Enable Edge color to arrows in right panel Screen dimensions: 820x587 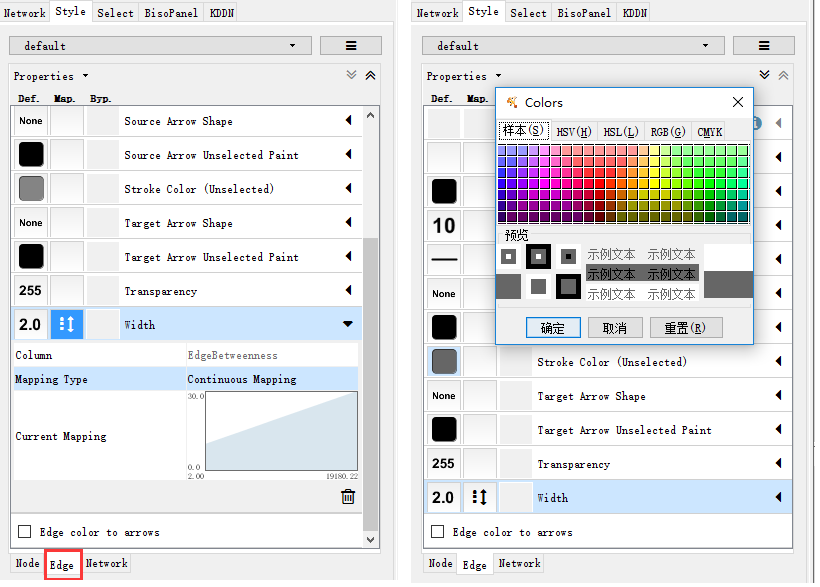pyautogui.click(x=437, y=532)
